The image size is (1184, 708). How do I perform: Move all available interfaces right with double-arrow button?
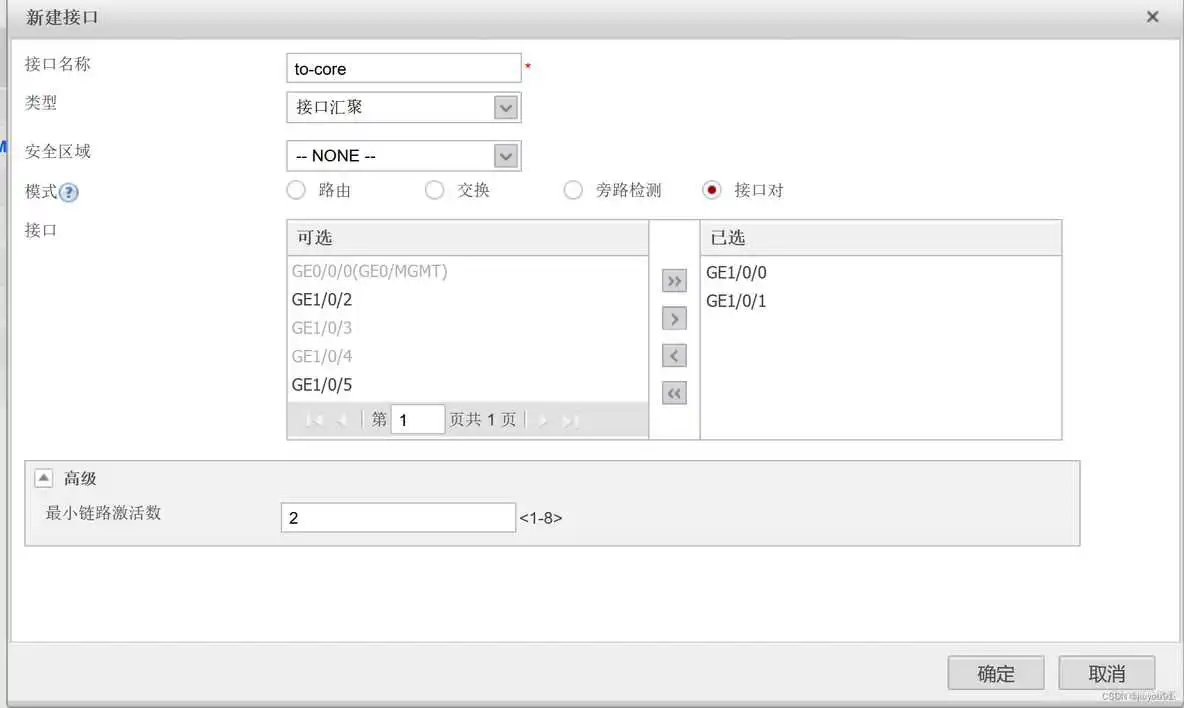[x=674, y=281]
